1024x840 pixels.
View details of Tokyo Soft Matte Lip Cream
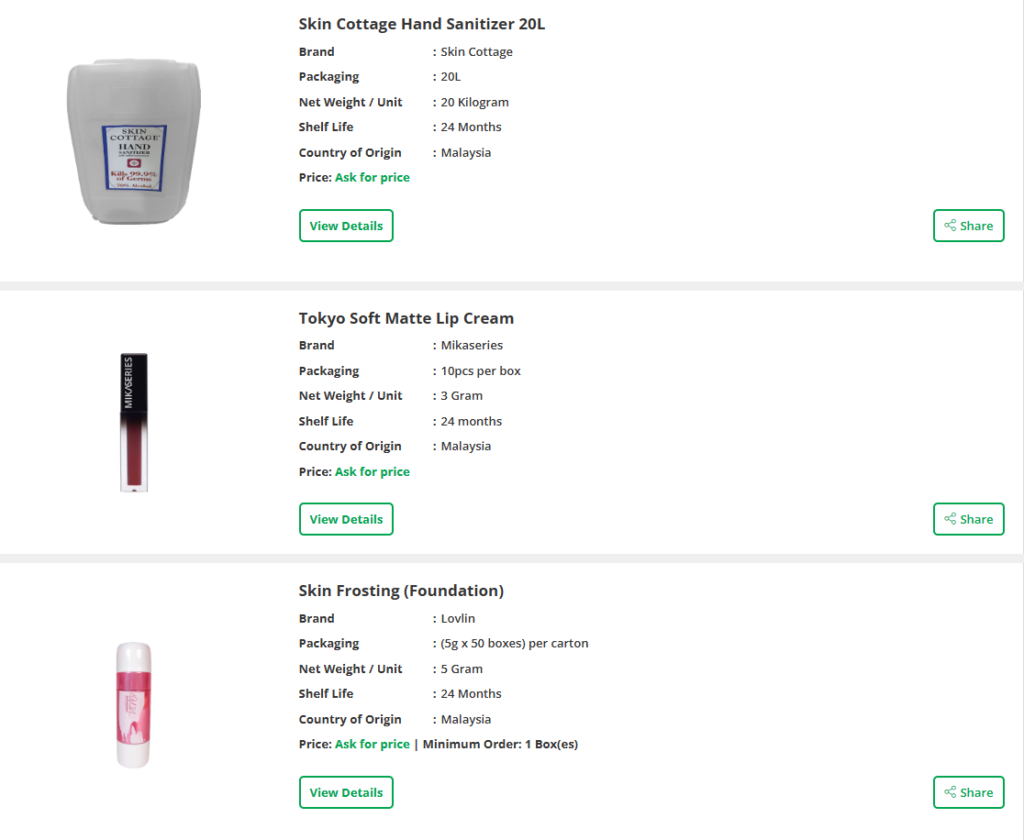coord(346,519)
